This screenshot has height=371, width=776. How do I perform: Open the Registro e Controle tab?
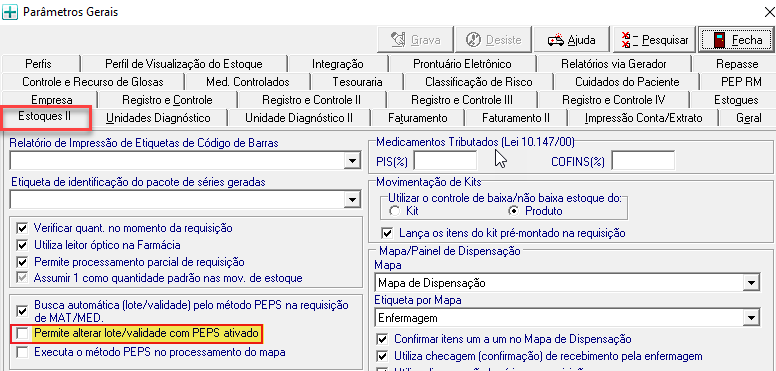click(167, 100)
